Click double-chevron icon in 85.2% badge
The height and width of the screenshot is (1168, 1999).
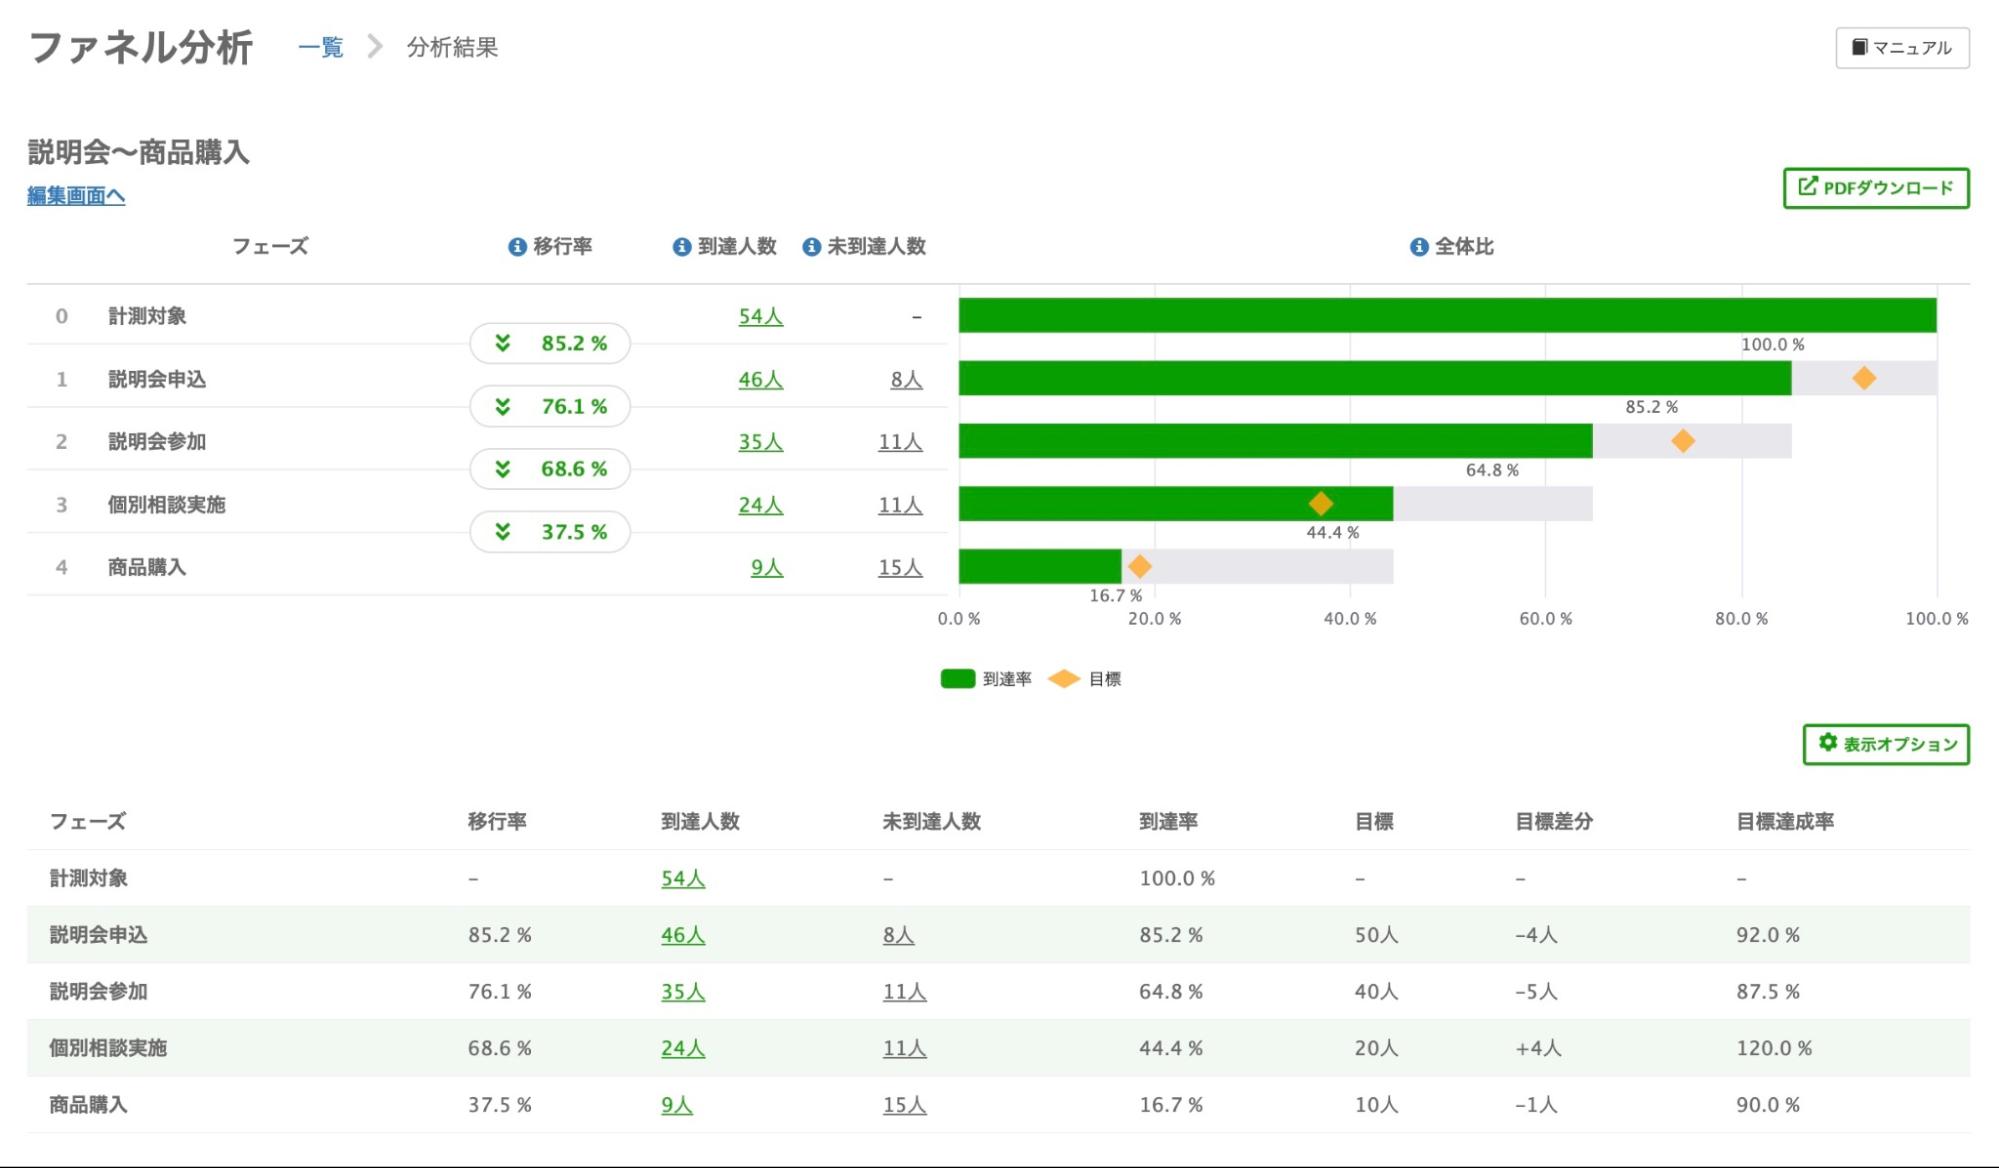pos(503,343)
